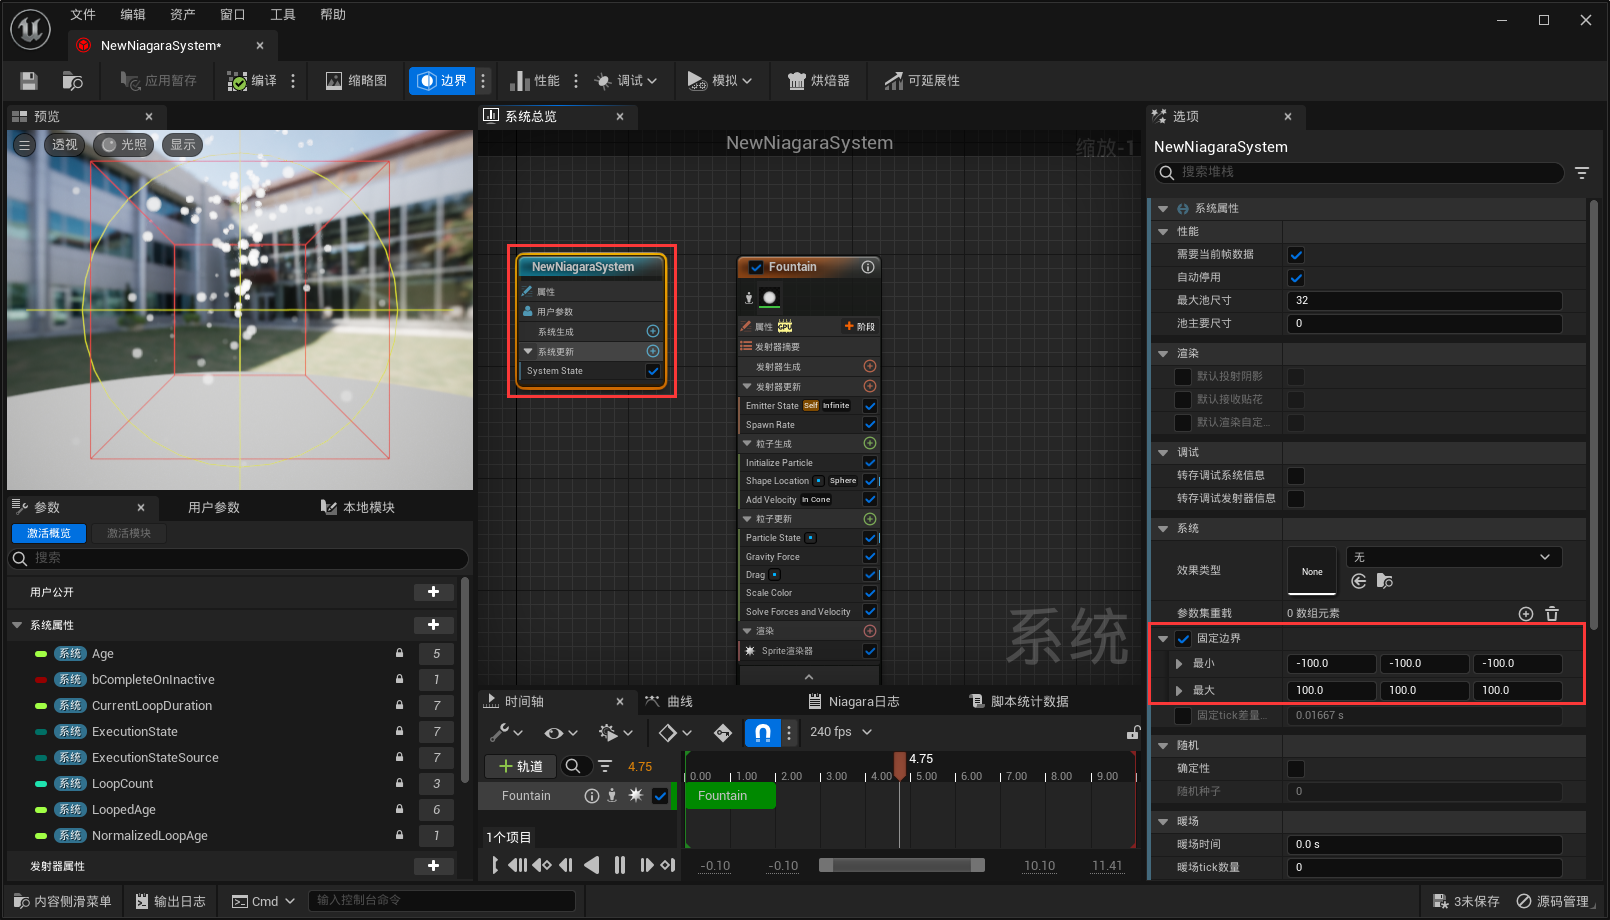
Task: Click the 显示 show button in viewport
Action: 183,145
